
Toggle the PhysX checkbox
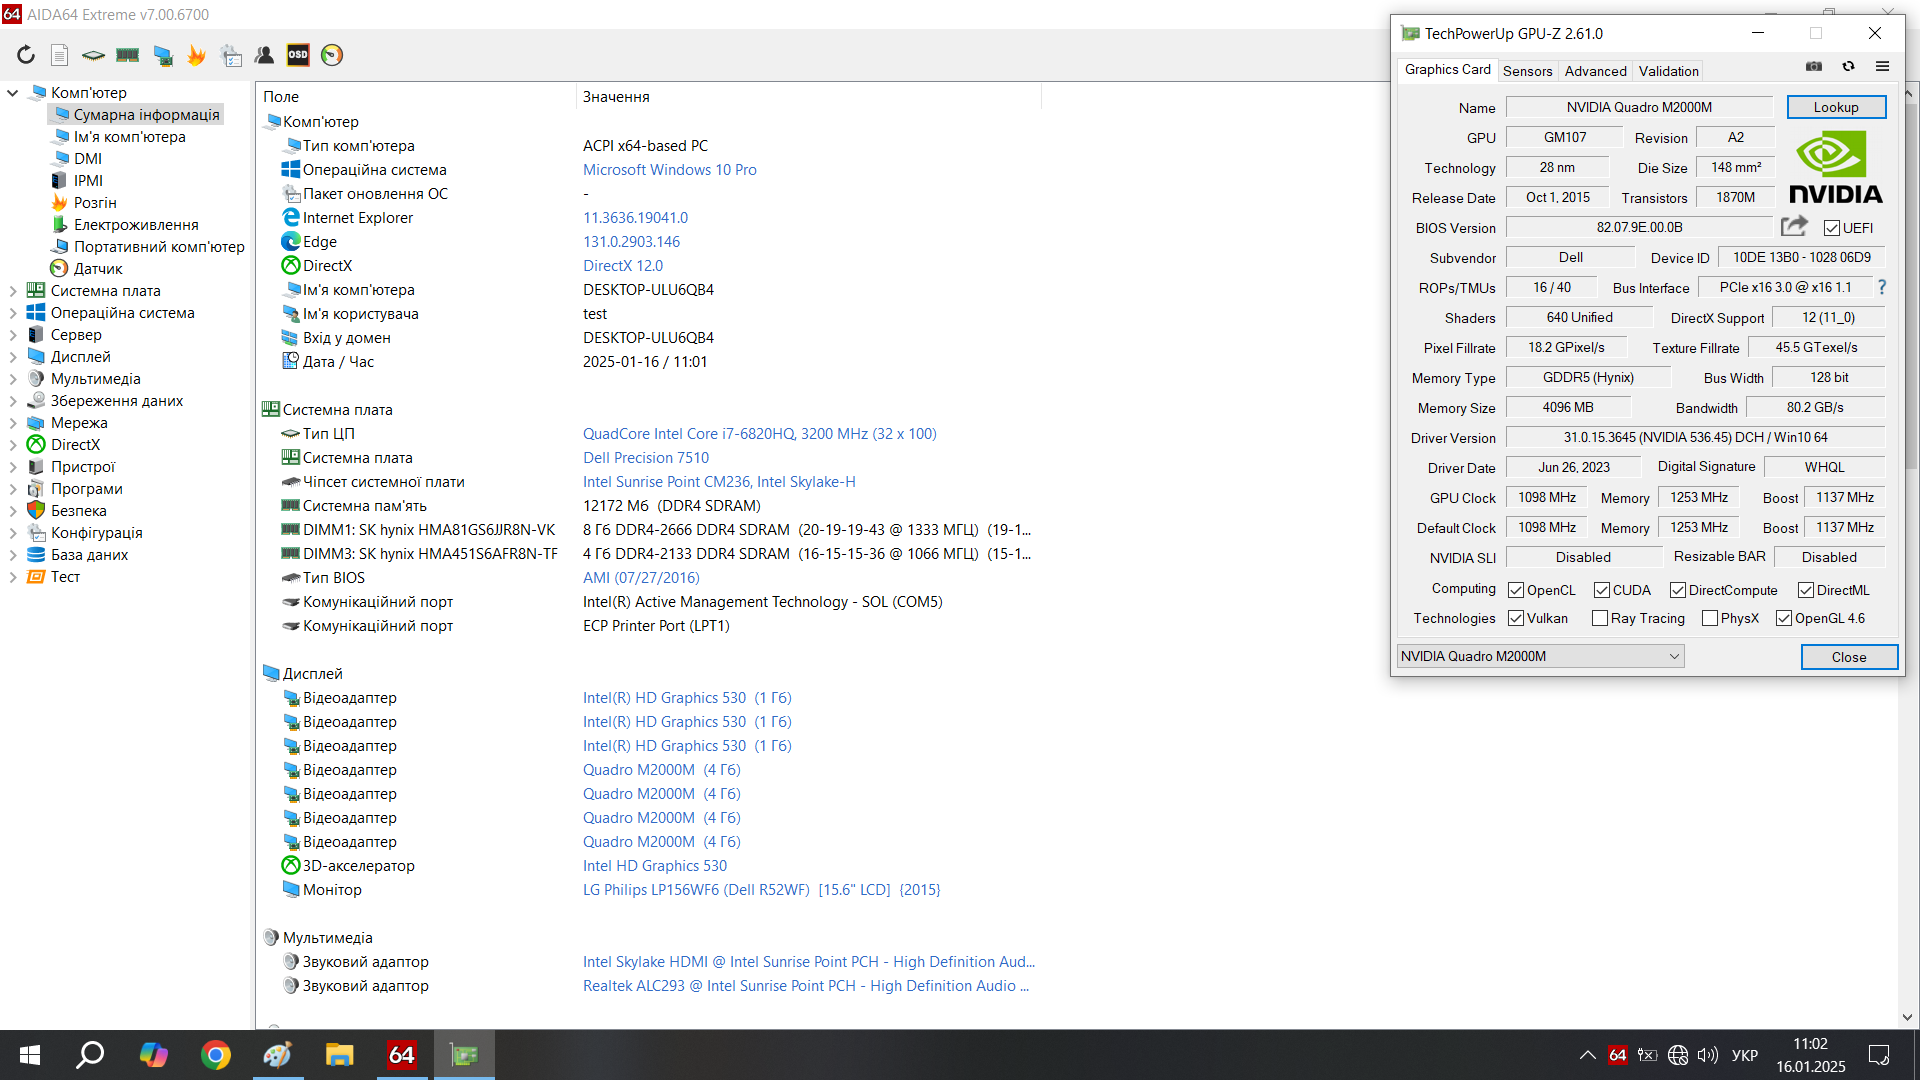(x=1710, y=618)
